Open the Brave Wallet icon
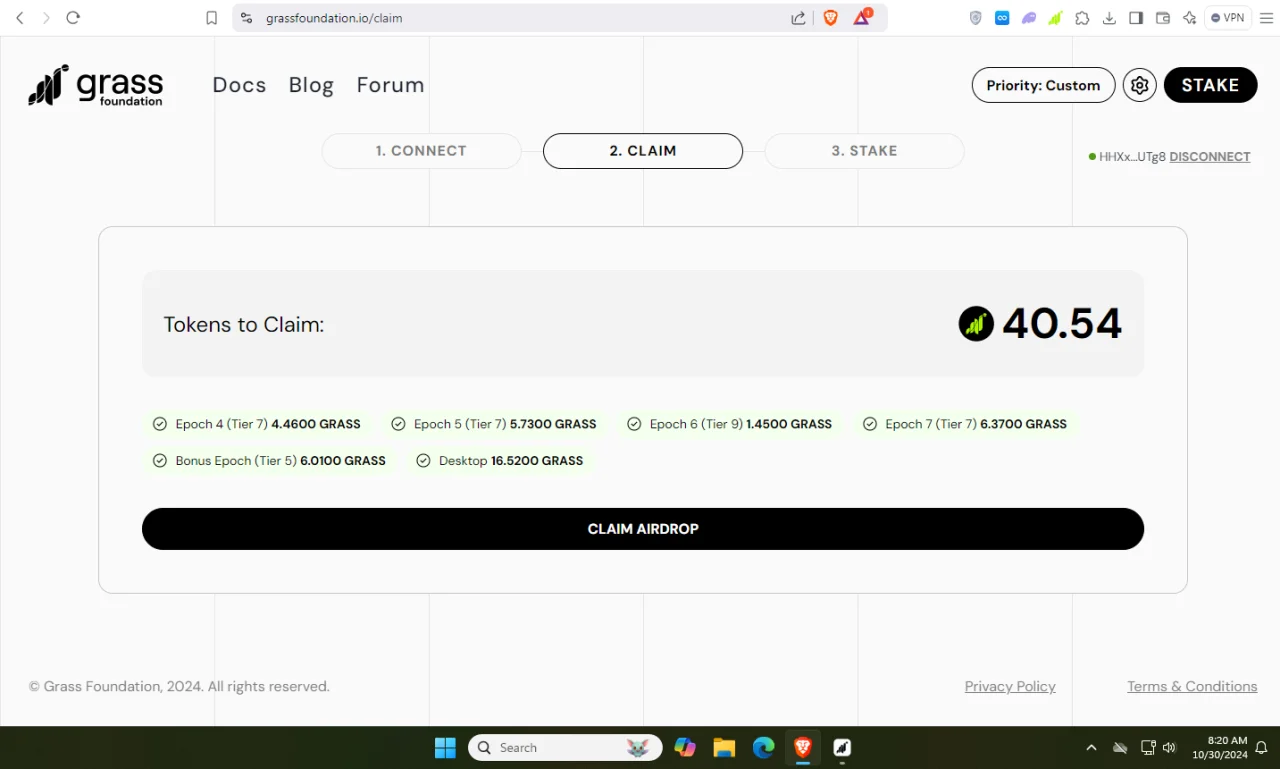1280x769 pixels. 1163,18
